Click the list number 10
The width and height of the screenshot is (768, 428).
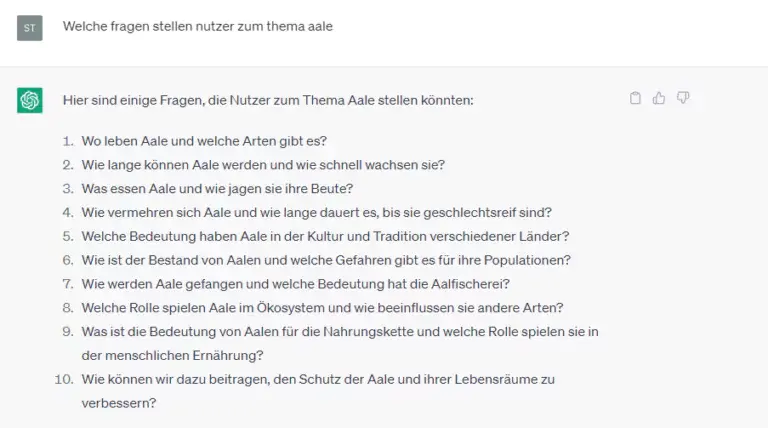point(64,379)
